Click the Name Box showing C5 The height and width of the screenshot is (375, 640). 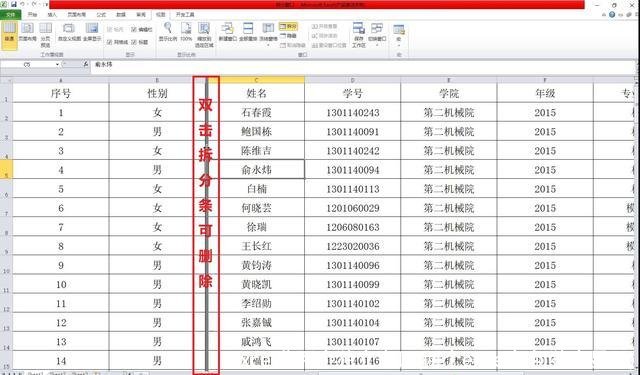point(27,64)
